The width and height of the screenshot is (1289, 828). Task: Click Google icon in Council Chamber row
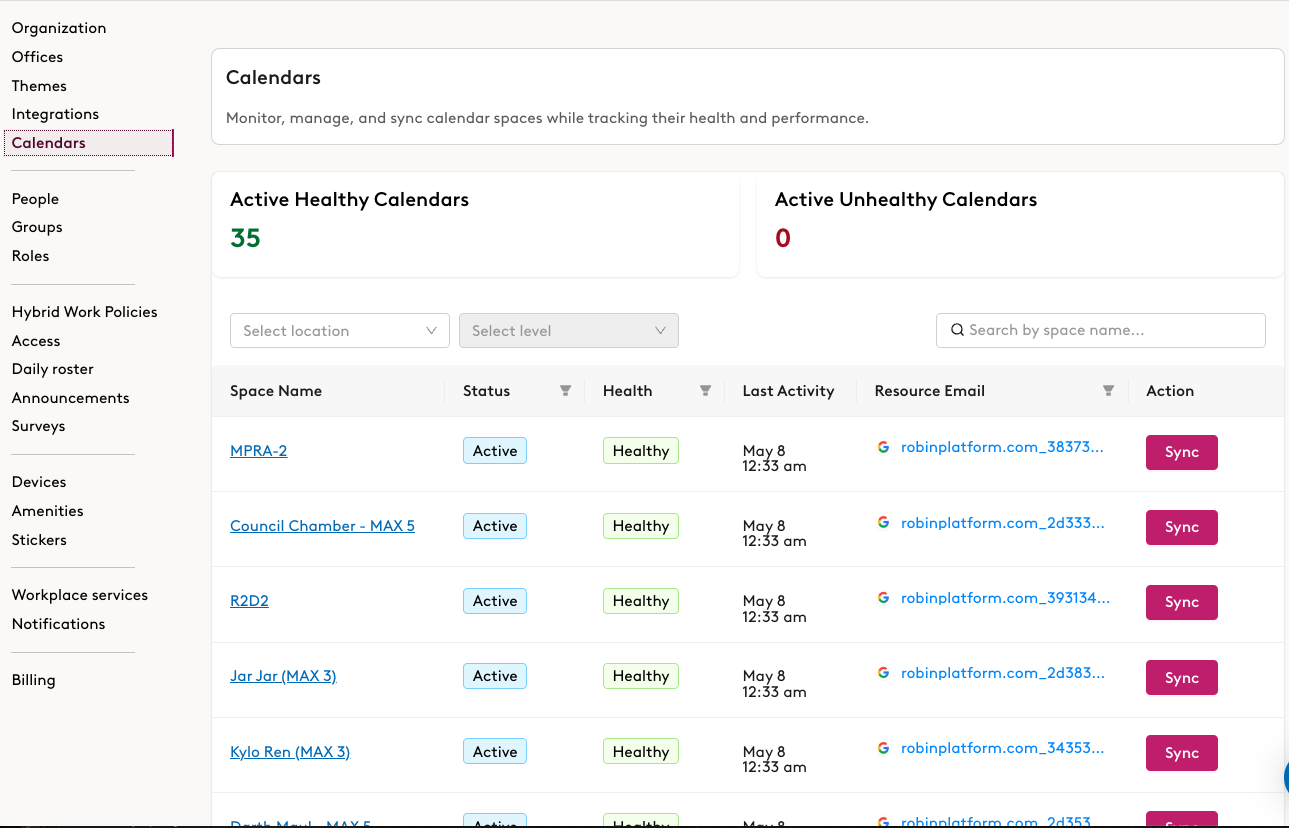click(x=883, y=522)
